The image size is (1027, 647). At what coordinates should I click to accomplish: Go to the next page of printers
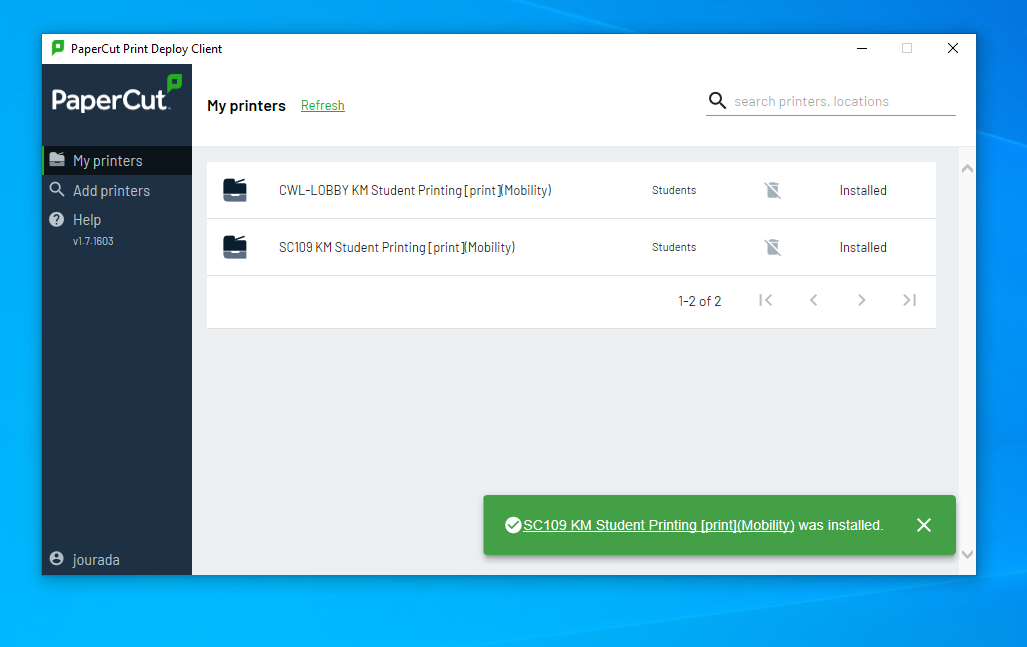pyautogui.click(x=861, y=300)
